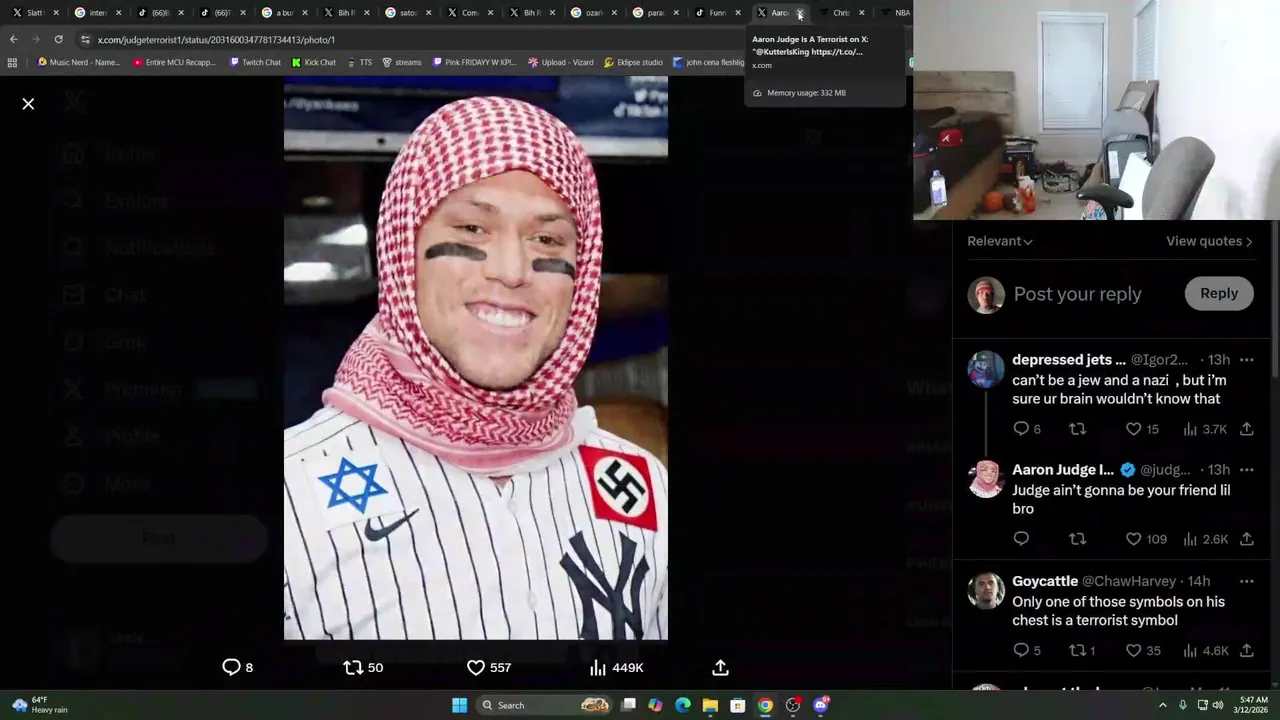The image size is (1280, 720).
Task: Open Music Nerd bookmark
Action: pos(78,62)
